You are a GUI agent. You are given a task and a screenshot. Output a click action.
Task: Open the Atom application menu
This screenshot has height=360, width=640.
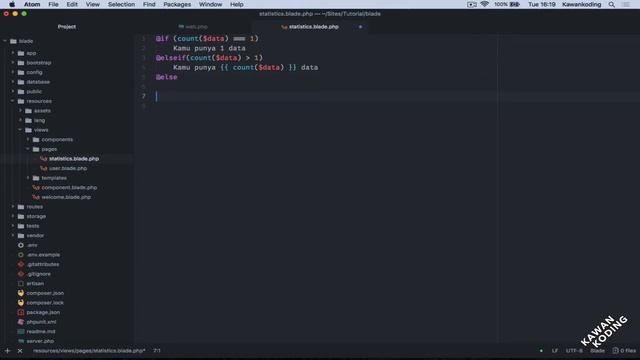[x=32, y=4]
